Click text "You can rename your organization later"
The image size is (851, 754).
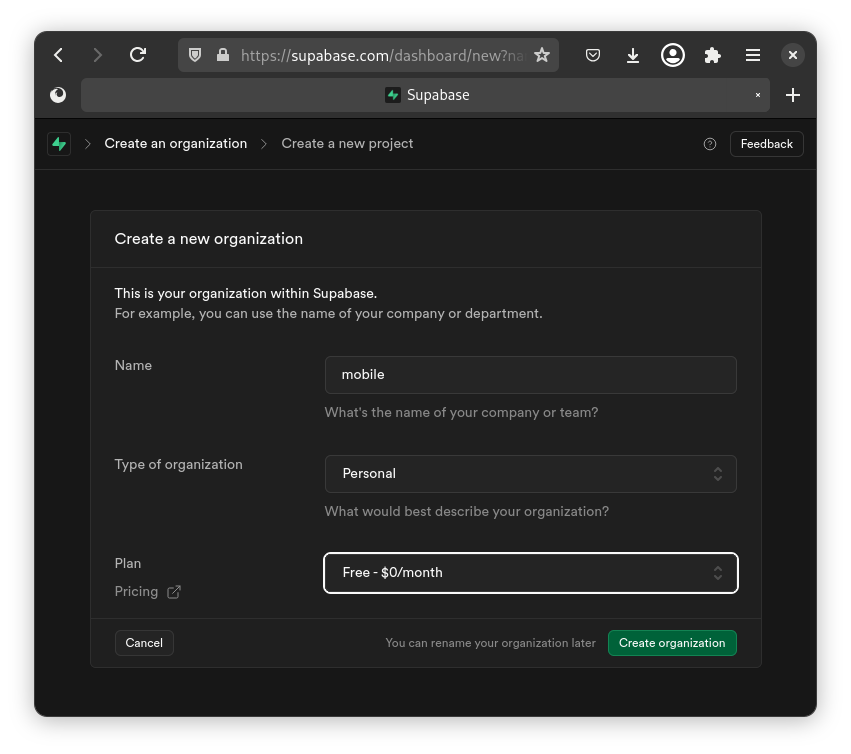click(x=490, y=643)
